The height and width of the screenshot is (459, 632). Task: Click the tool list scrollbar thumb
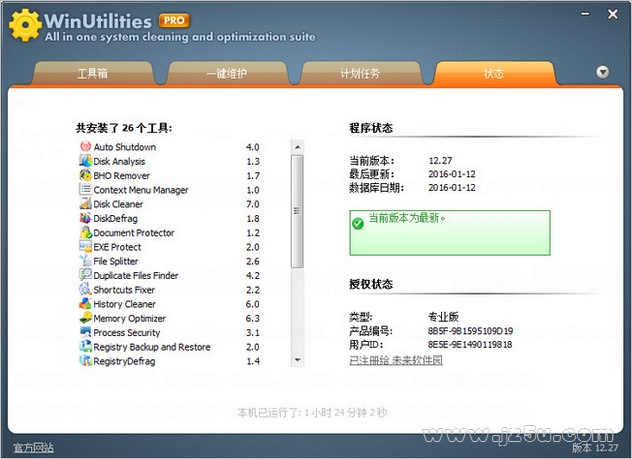pos(297,211)
